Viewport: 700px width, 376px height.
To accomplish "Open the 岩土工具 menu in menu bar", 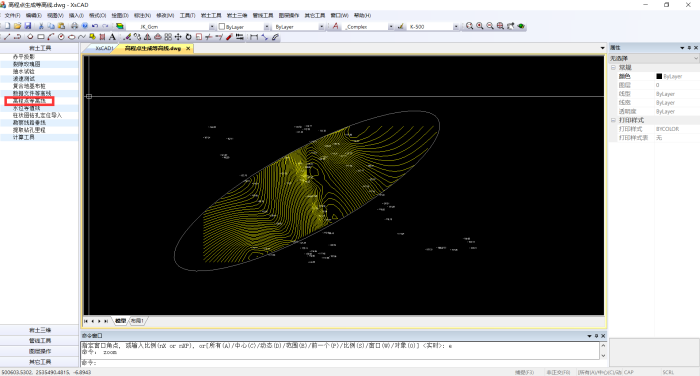I will click(x=211, y=15).
